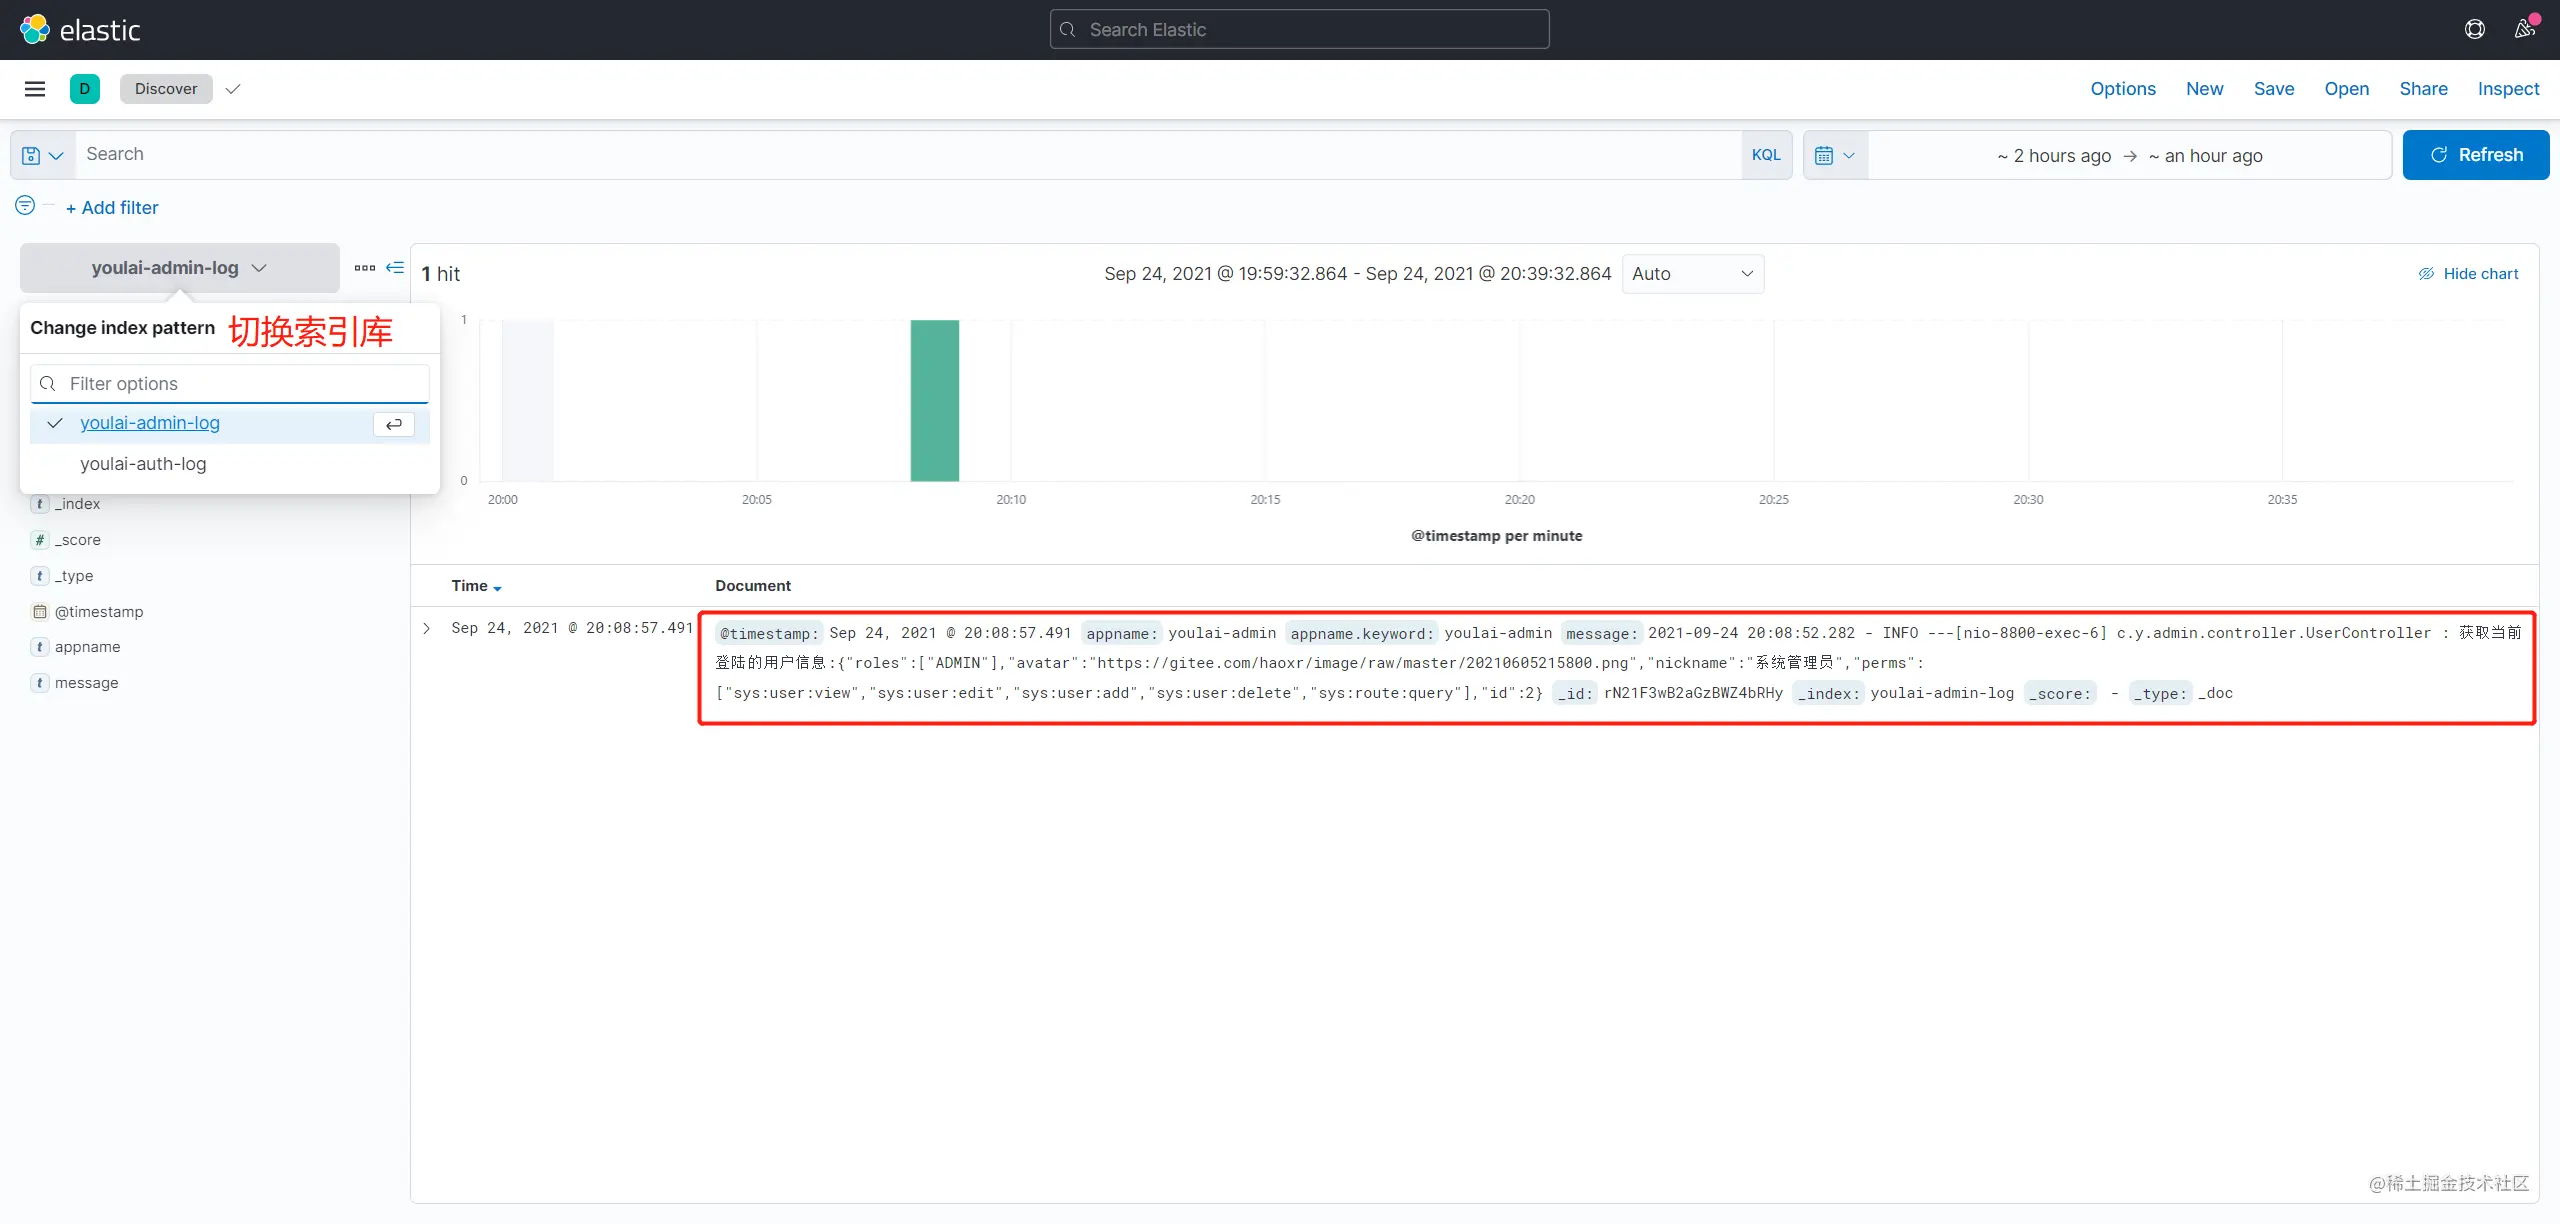Screen dimensions: 2560x1224
Task: Click Save in the top menu
Action: tap(2274, 89)
